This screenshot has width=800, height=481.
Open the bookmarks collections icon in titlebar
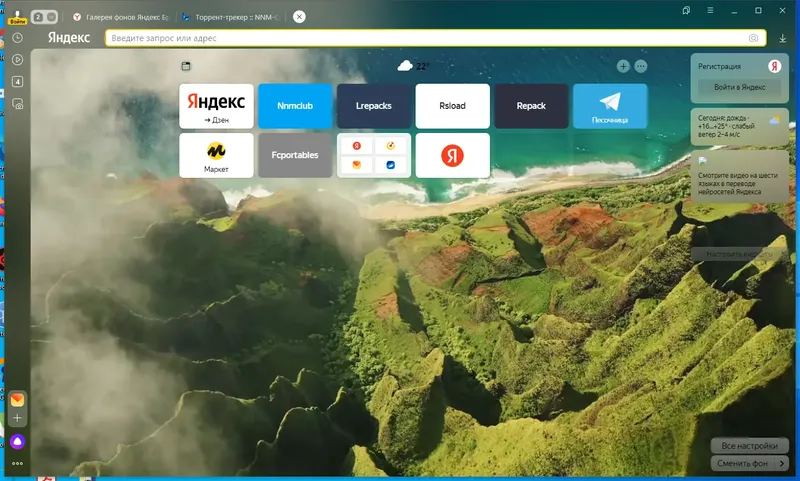pyautogui.click(x=686, y=10)
